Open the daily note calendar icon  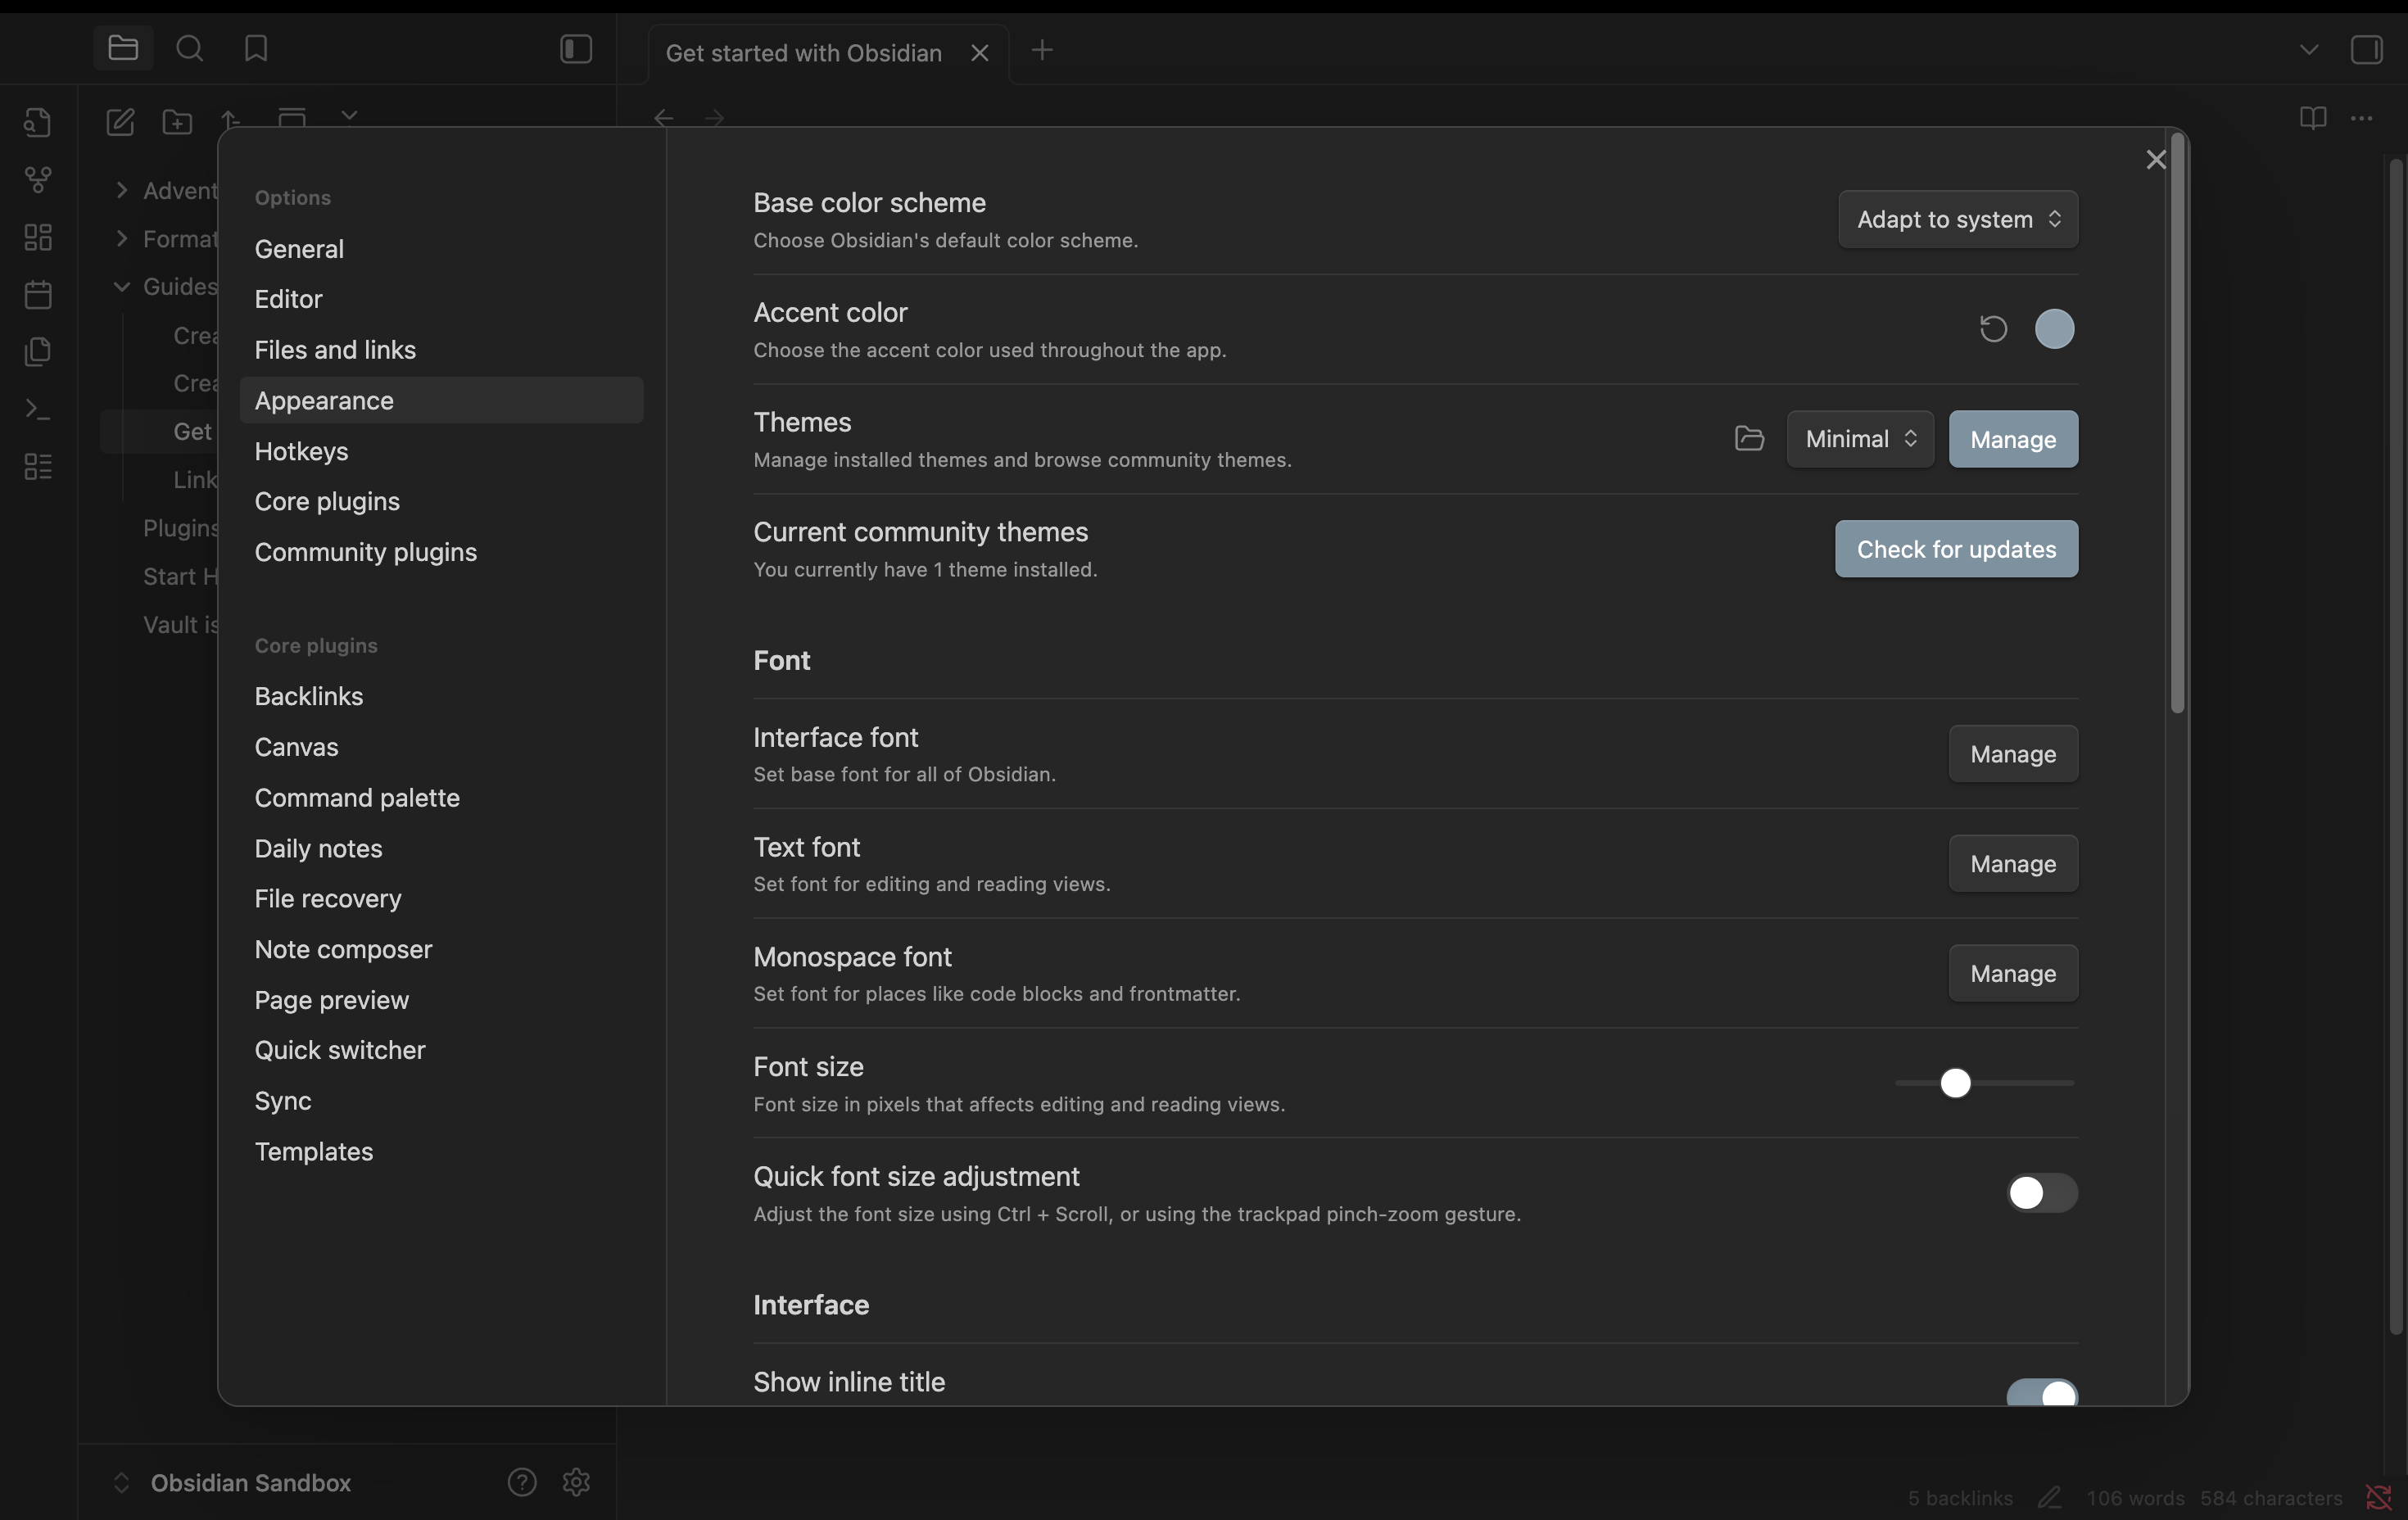pyautogui.click(x=38, y=295)
